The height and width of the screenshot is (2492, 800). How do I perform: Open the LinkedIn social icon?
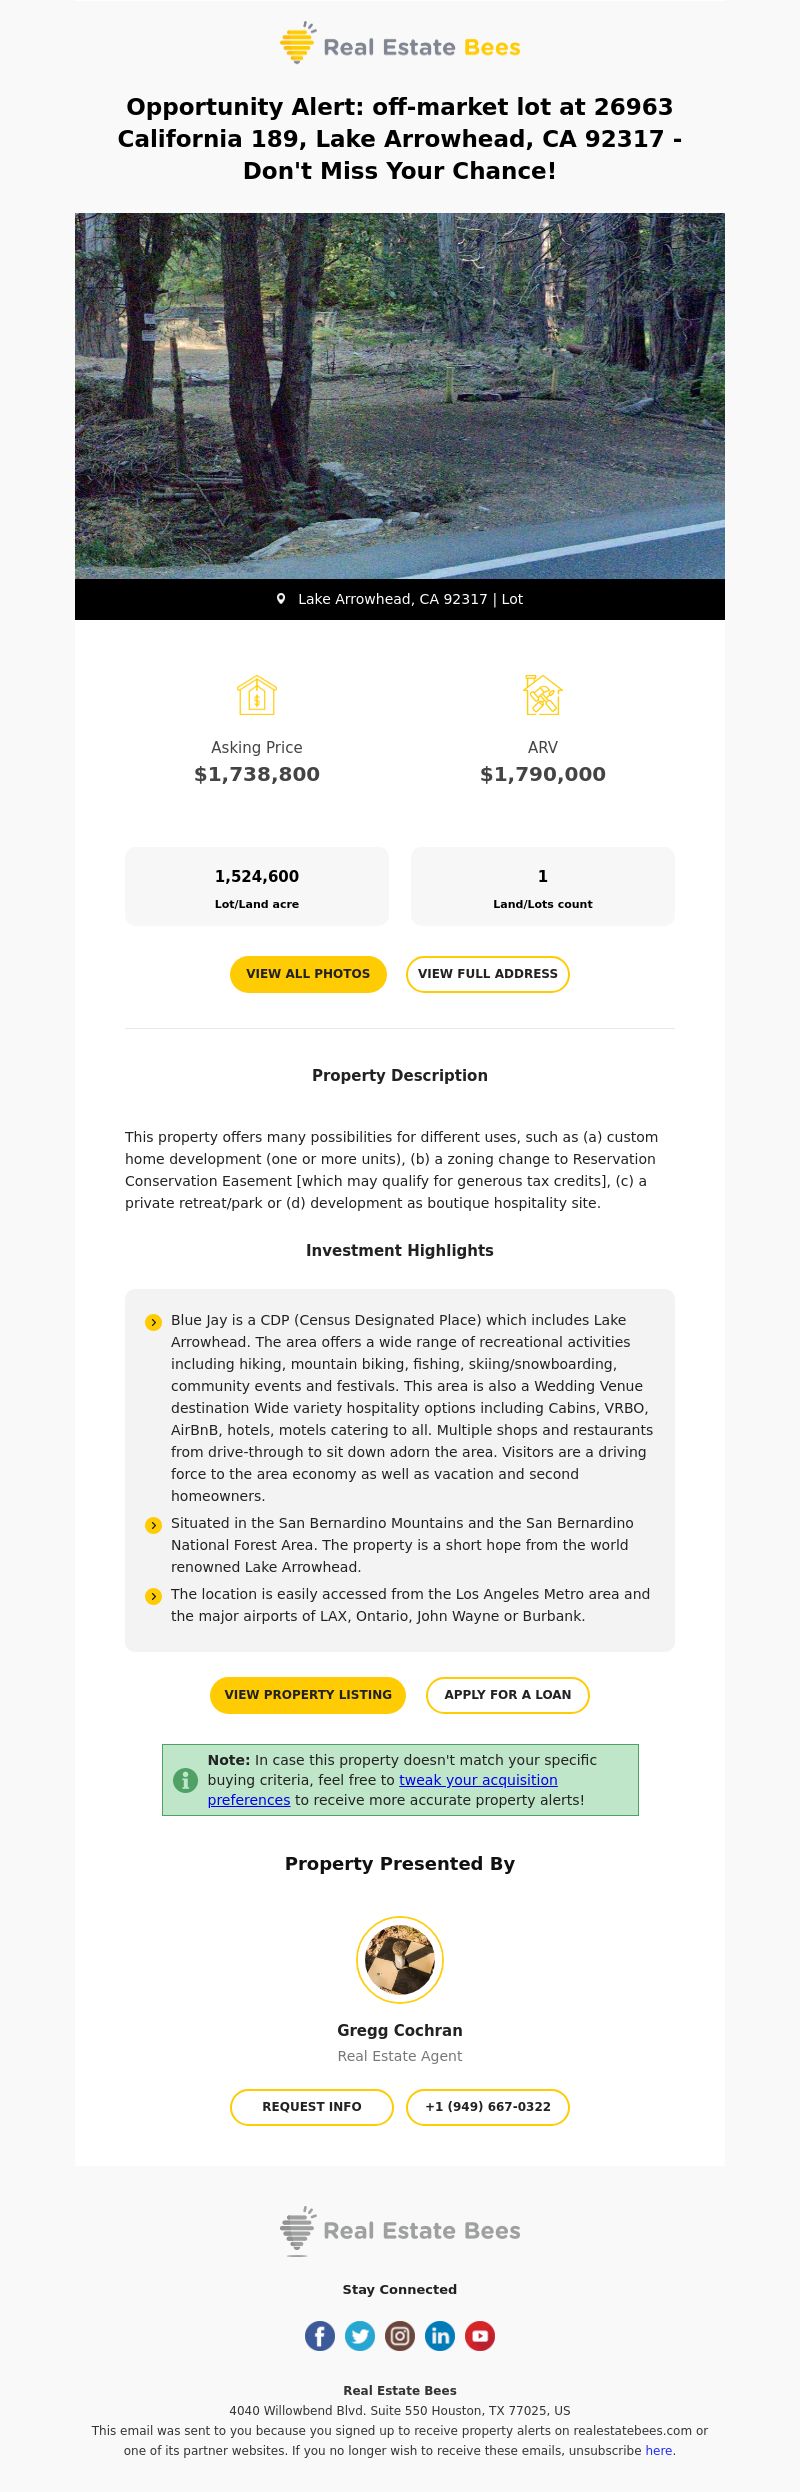(440, 2336)
